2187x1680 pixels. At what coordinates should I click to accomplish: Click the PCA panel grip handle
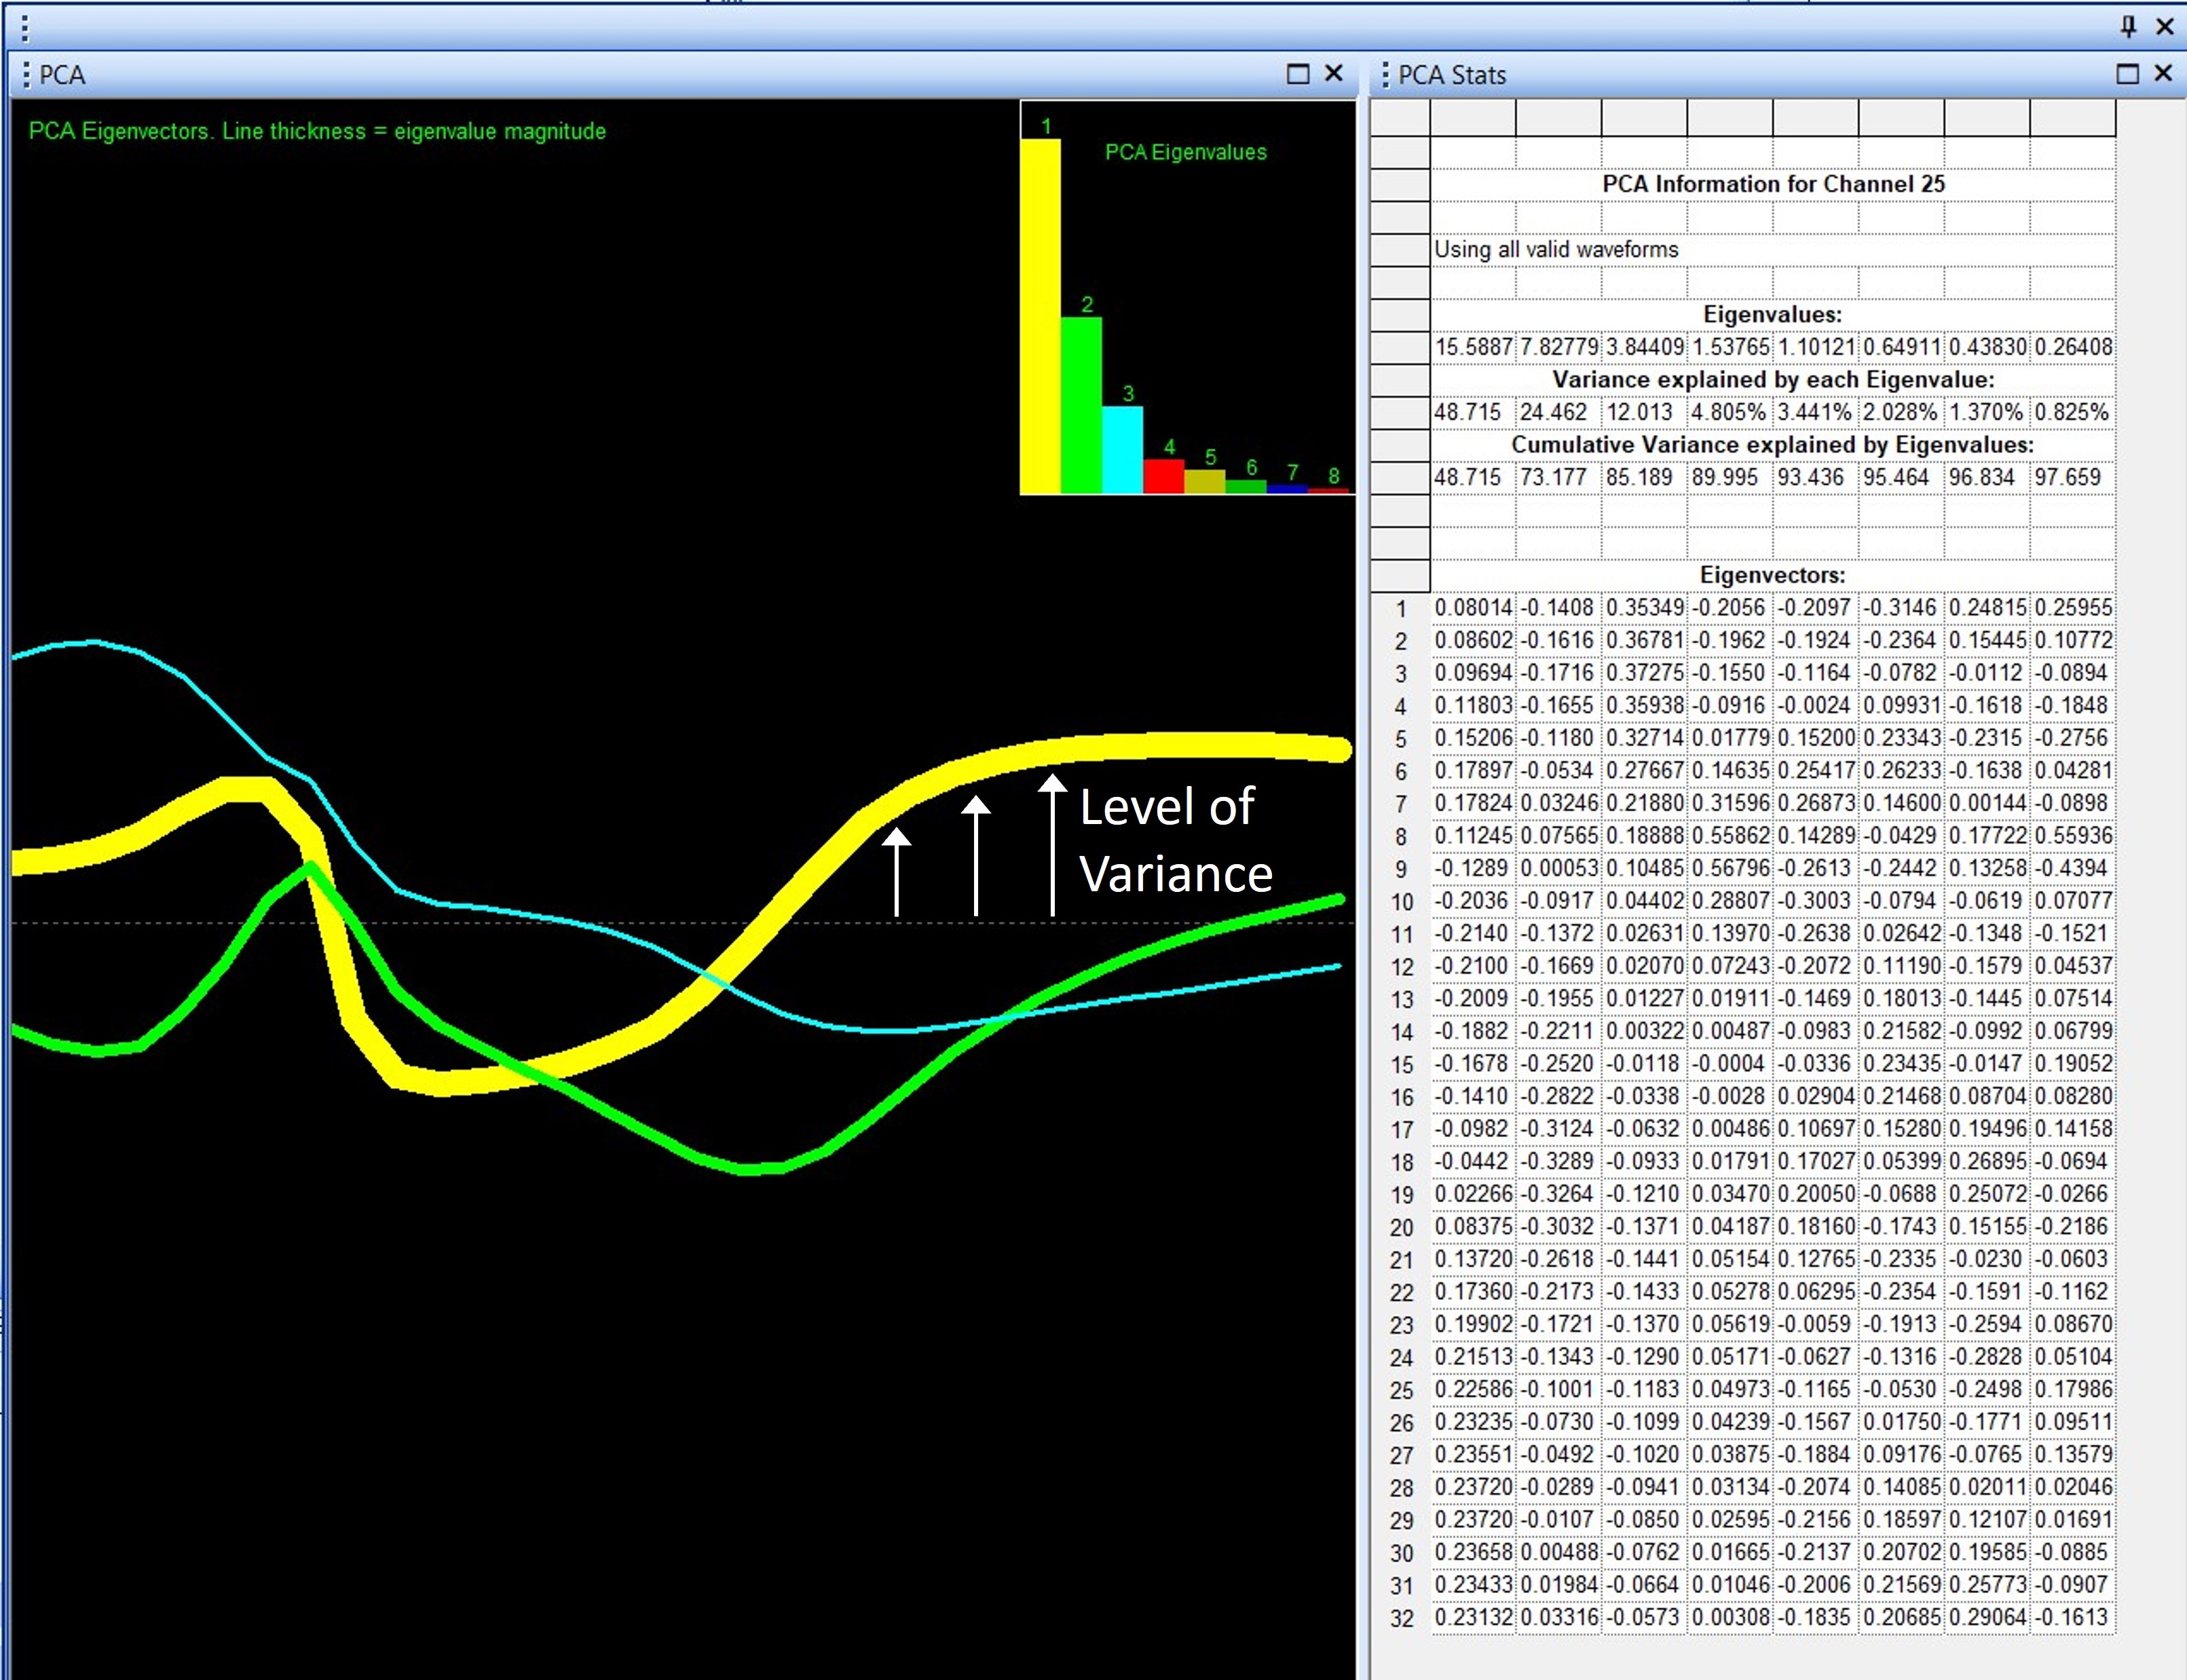click(x=26, y=75)
